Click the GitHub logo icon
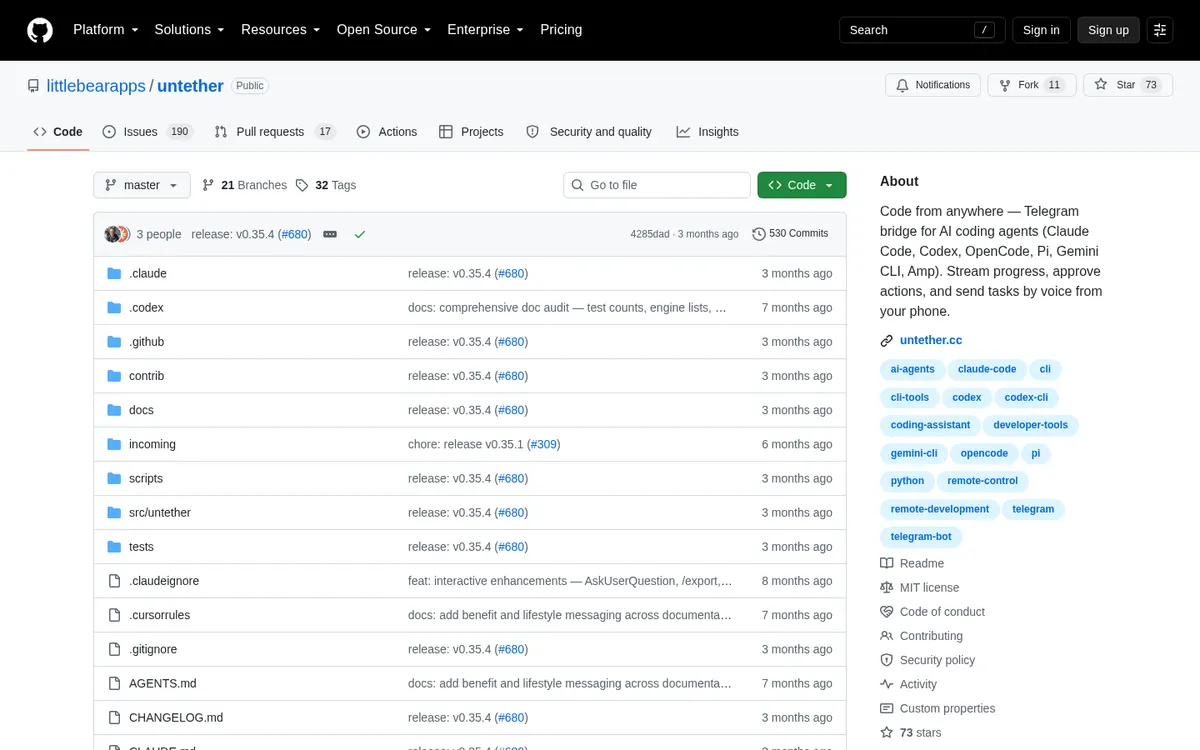Screen dimensions: 1200x750 40,30
